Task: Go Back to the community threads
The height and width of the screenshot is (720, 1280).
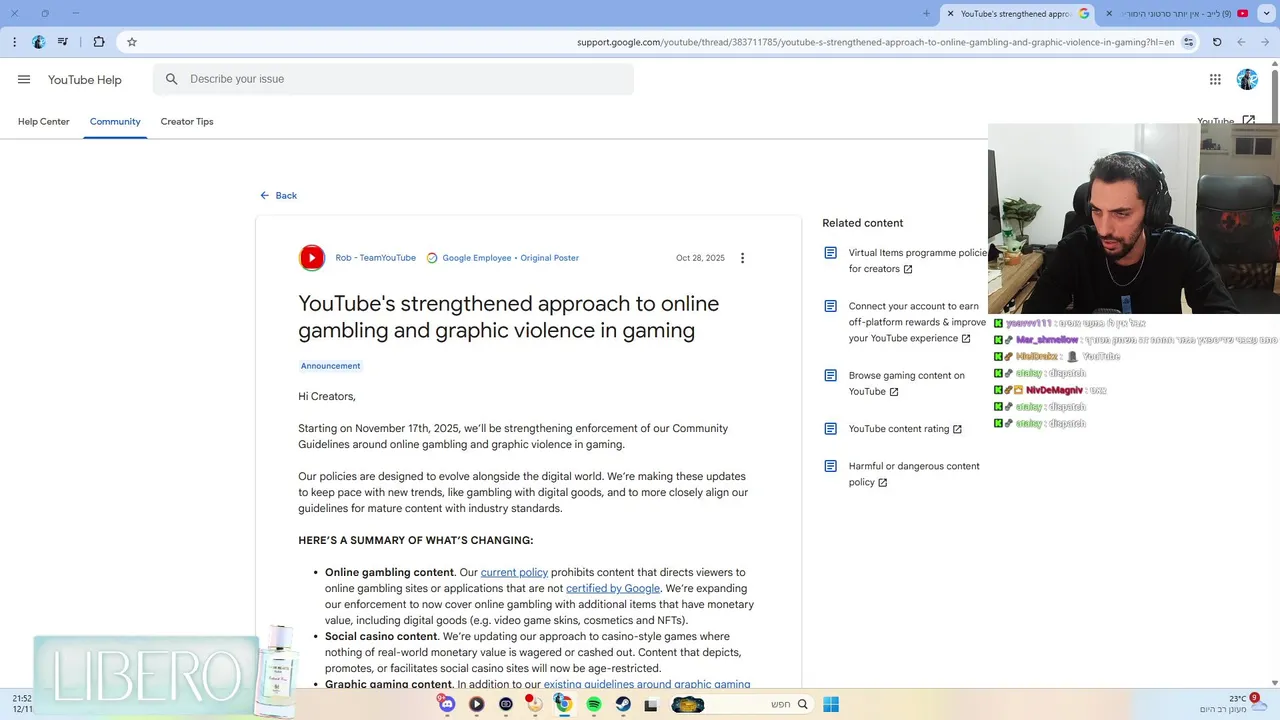Action: pyautogui.click(x=278, y=195)
